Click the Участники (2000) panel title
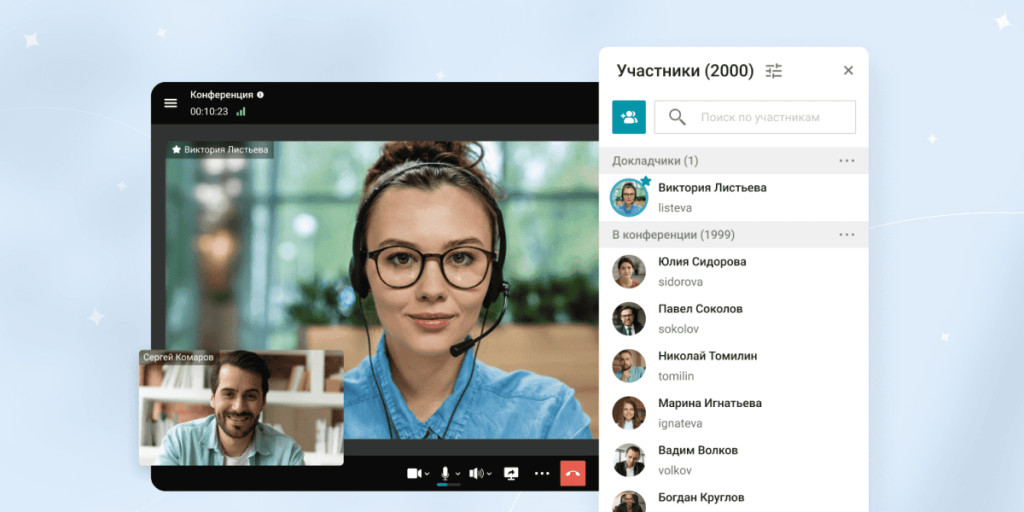This screenshot has width=1024, height=512. 685,71
